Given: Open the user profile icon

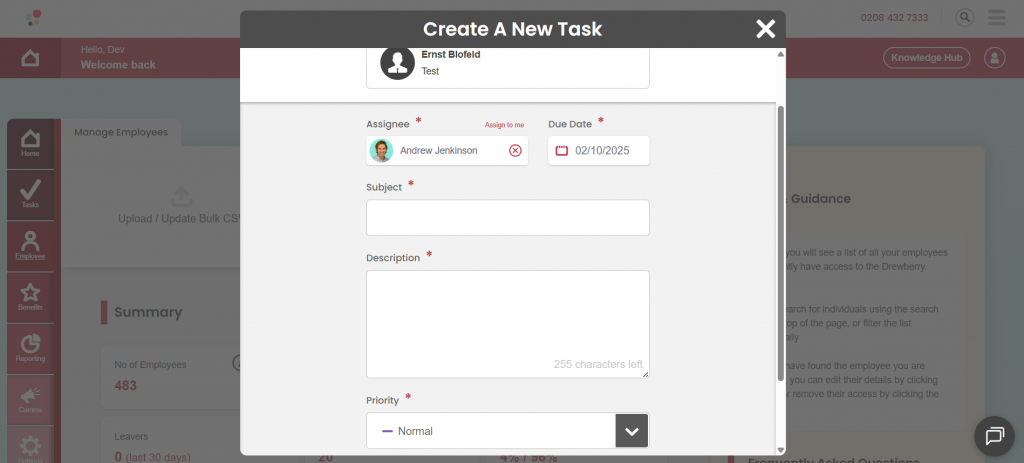Looking at the screenshot, I should (995, 58).
